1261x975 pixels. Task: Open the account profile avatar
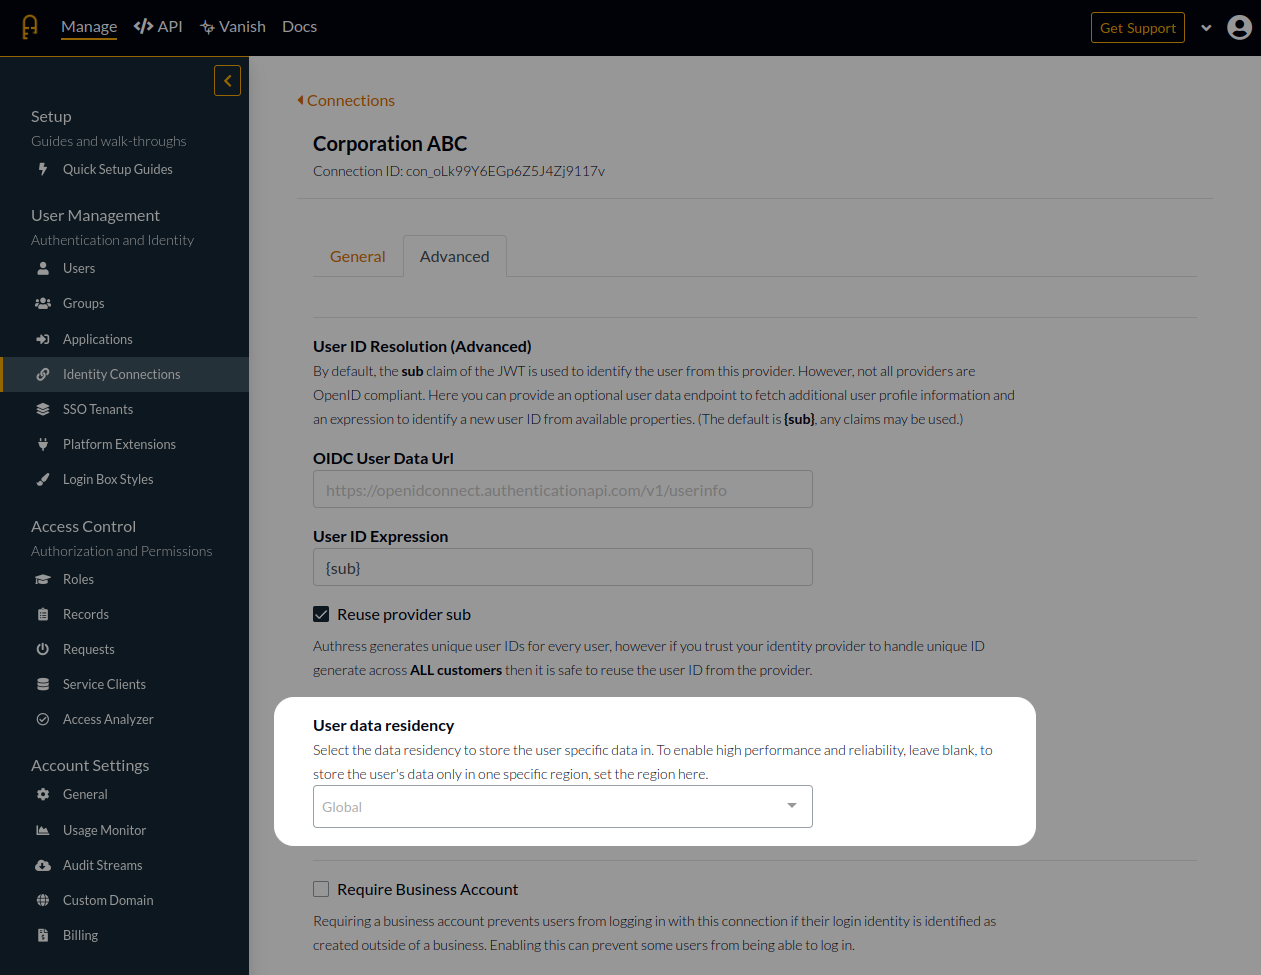[1239, 27]
